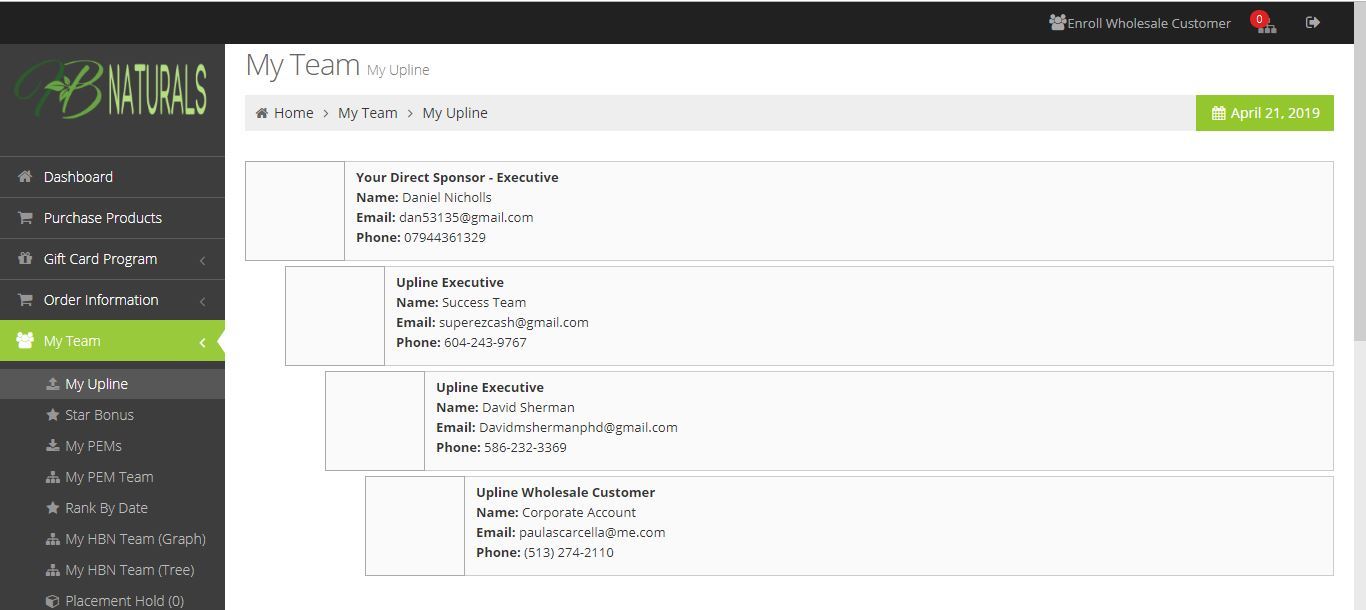The width and height of the screenshot is (1366, 610).
Task: Click the Dashboard home icon in sidebar
Action: click(25, 177)
